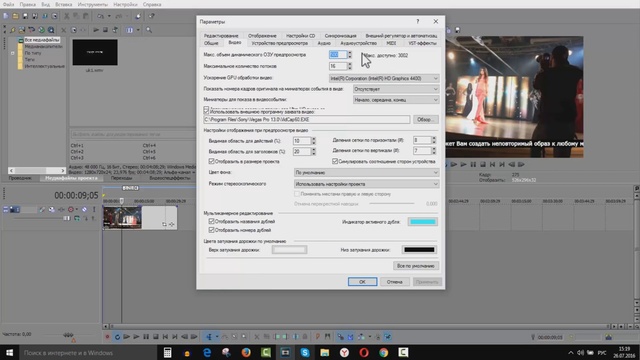Viewport: 640px width, 360px height.
Task: Click the magnifier search icon in media toolbar
Action: (149, 30)
